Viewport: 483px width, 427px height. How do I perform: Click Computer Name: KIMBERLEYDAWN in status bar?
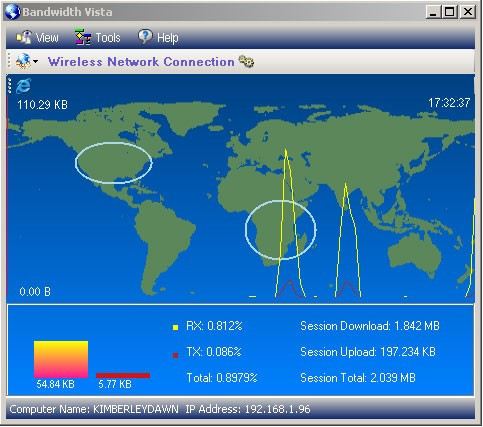point(94,409)
